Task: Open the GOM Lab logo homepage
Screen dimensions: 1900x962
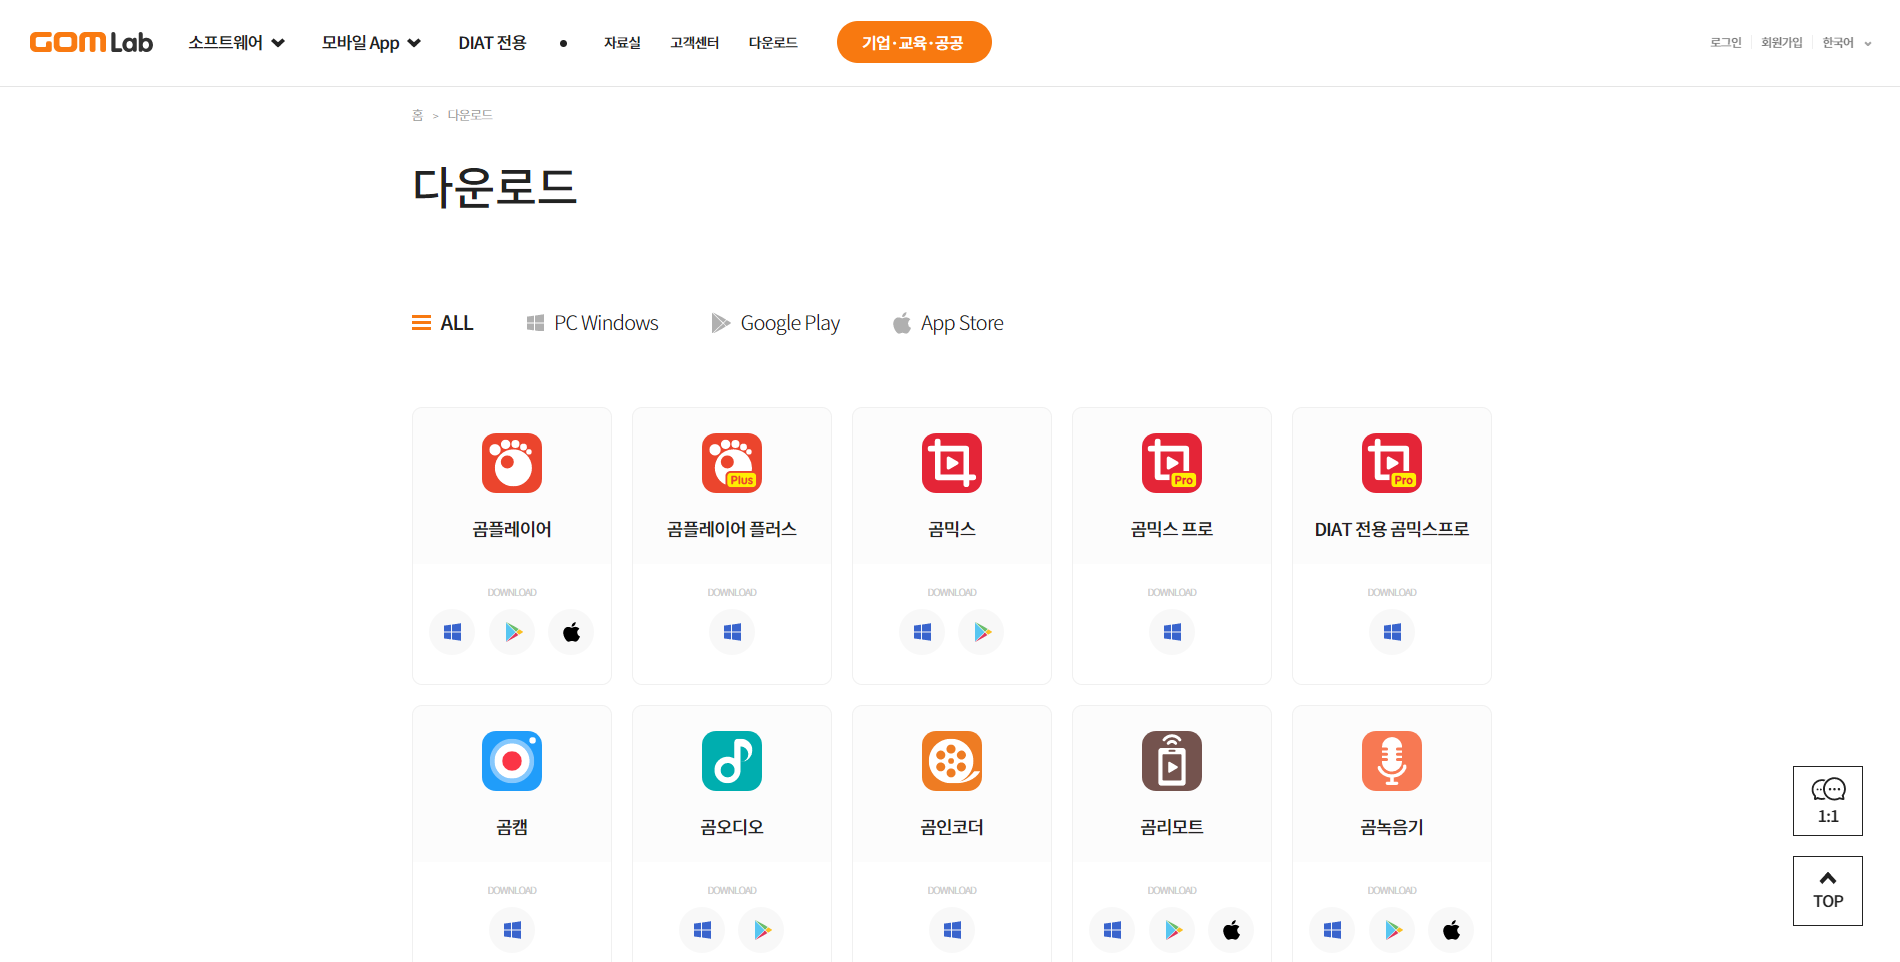Action: [91, 42]
